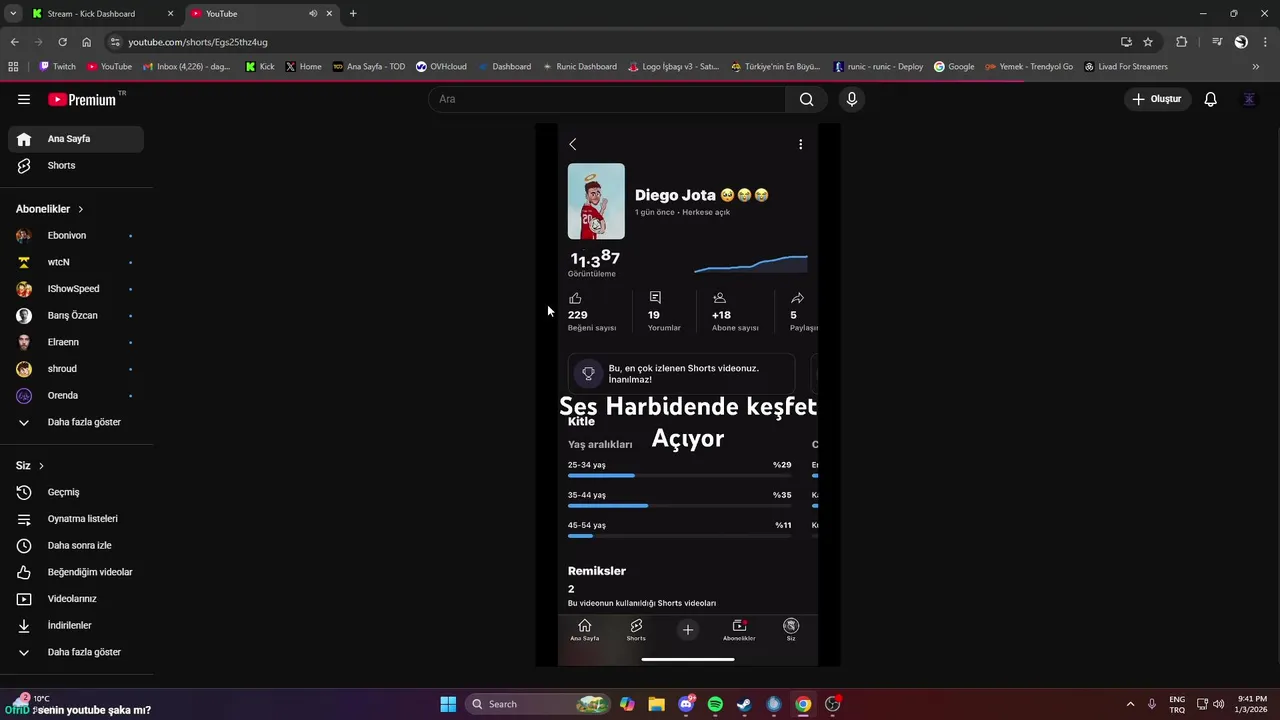Click the browser home button
Screen dimensions: 1280x720
coord(87,42)
